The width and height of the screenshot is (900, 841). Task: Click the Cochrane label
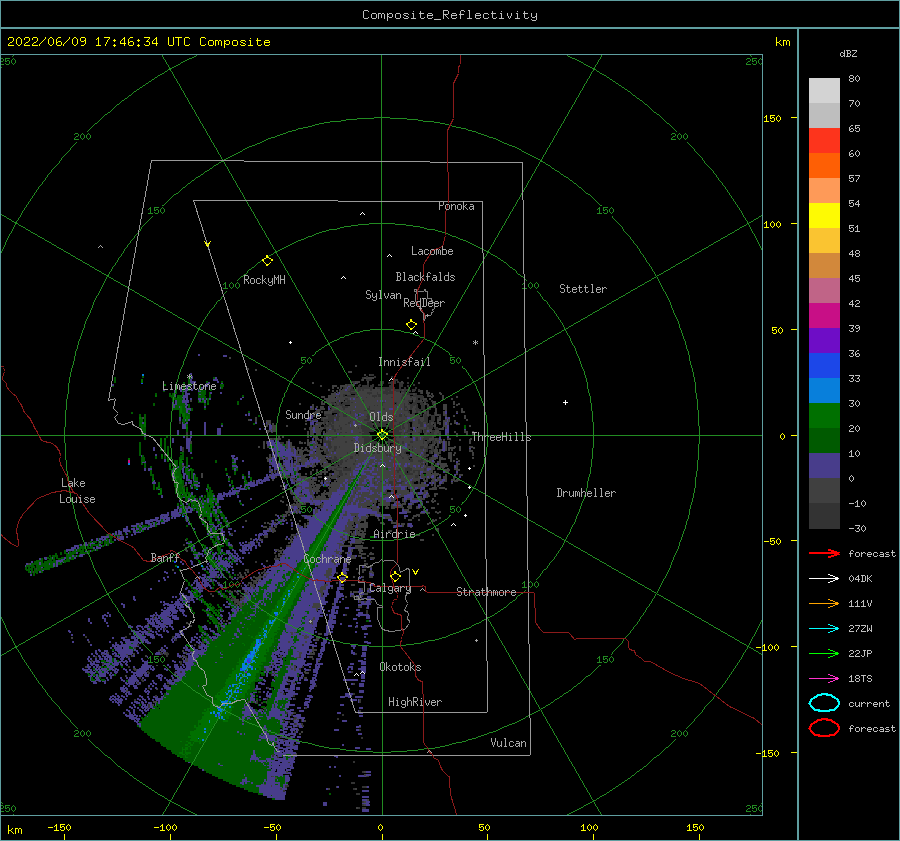point(327,559)
